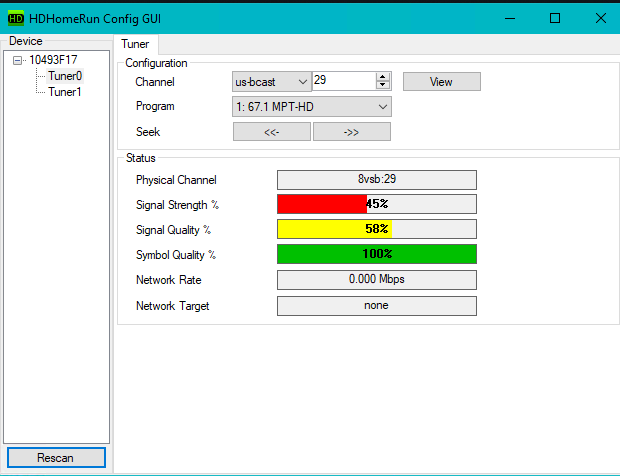This screenshot has width=620, height=476.
Task: Click the yellow Signal Quality bar
Action: pos(377,229)
